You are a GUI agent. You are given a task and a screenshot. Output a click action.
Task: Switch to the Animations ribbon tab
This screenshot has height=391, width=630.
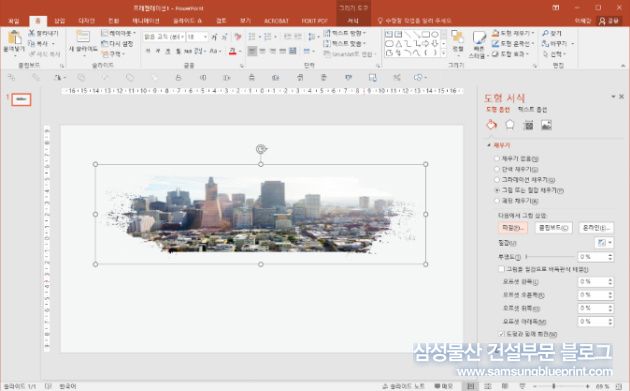(x=146, y=21)
